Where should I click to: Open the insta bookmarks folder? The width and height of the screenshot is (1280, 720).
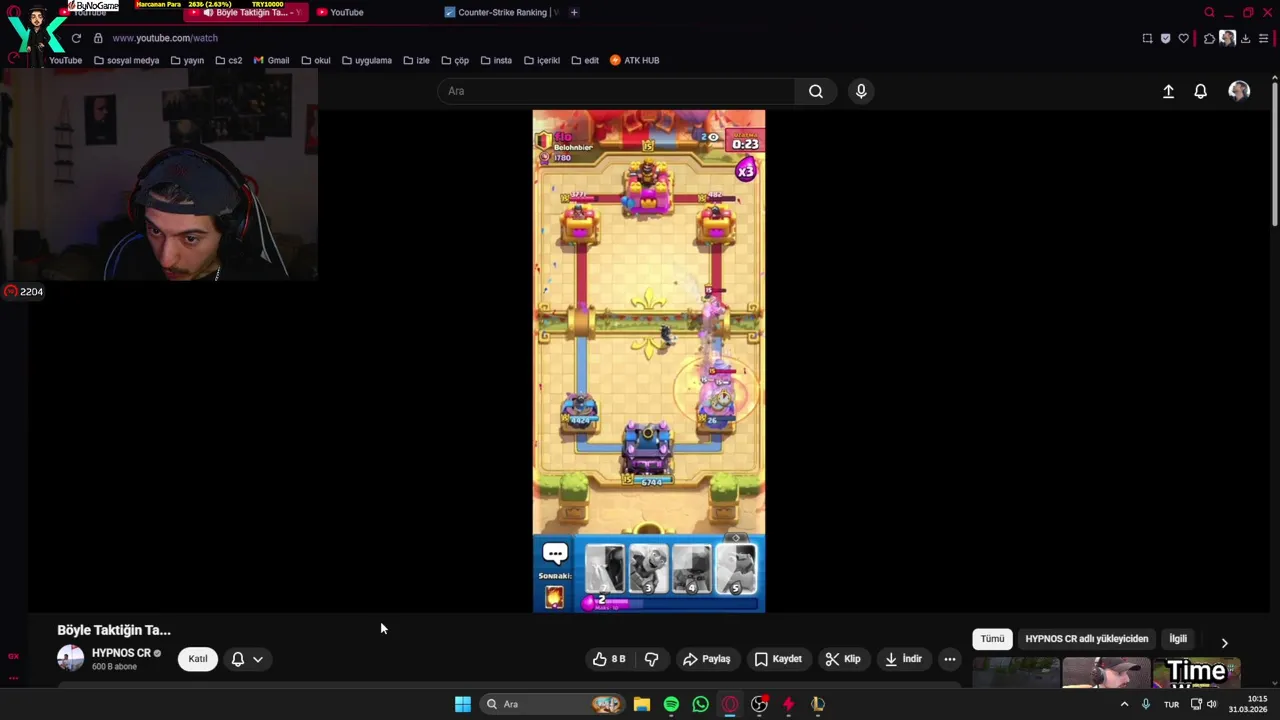(x=496, y=60)
